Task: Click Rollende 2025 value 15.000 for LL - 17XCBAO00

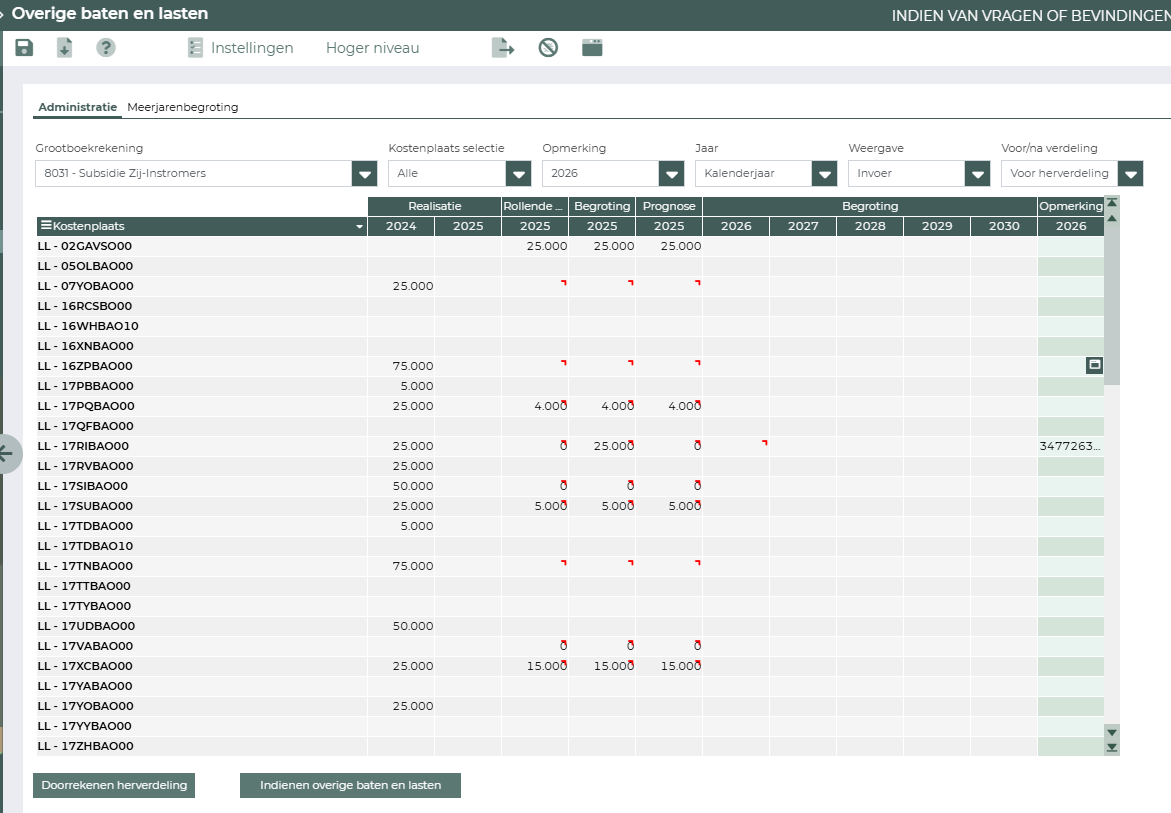Action: (547, 666)
